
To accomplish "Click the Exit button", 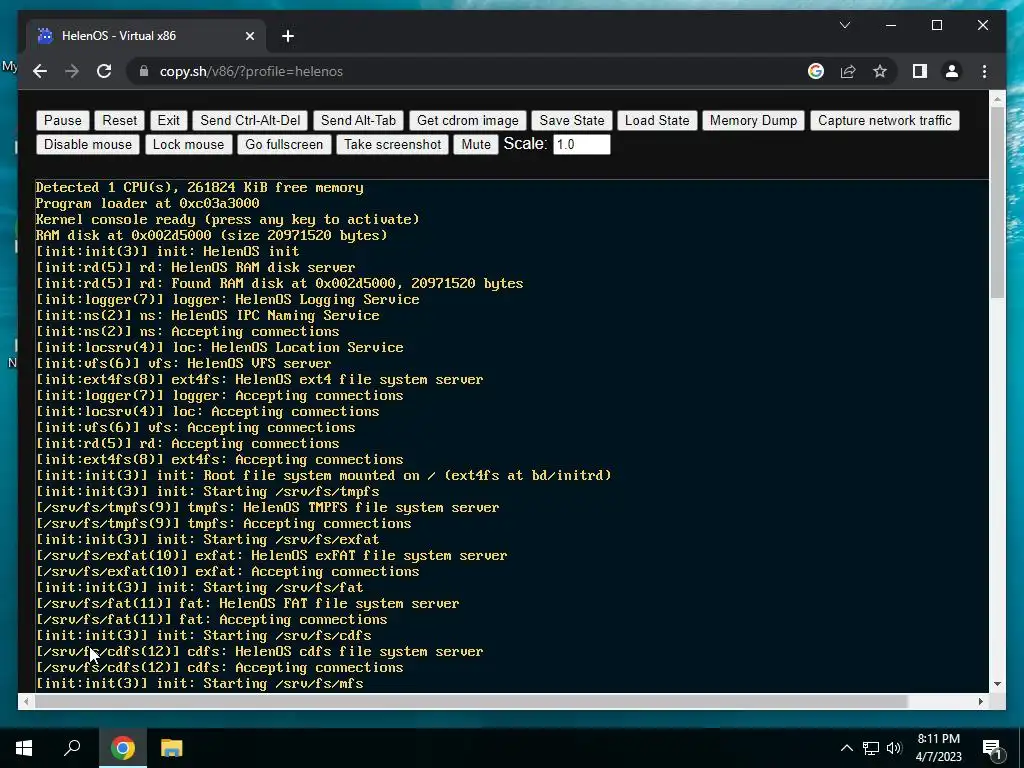I will click(168, 120).
